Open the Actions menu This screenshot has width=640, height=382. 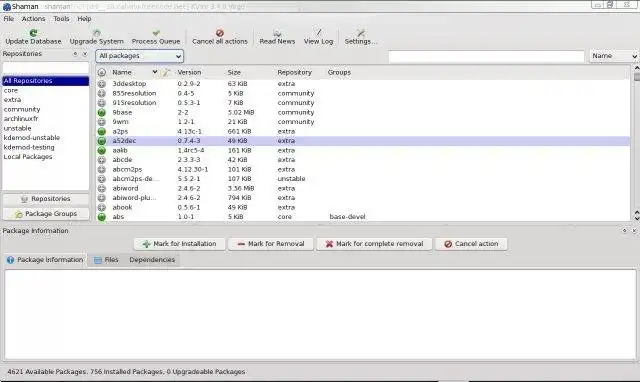pos(33,19)
